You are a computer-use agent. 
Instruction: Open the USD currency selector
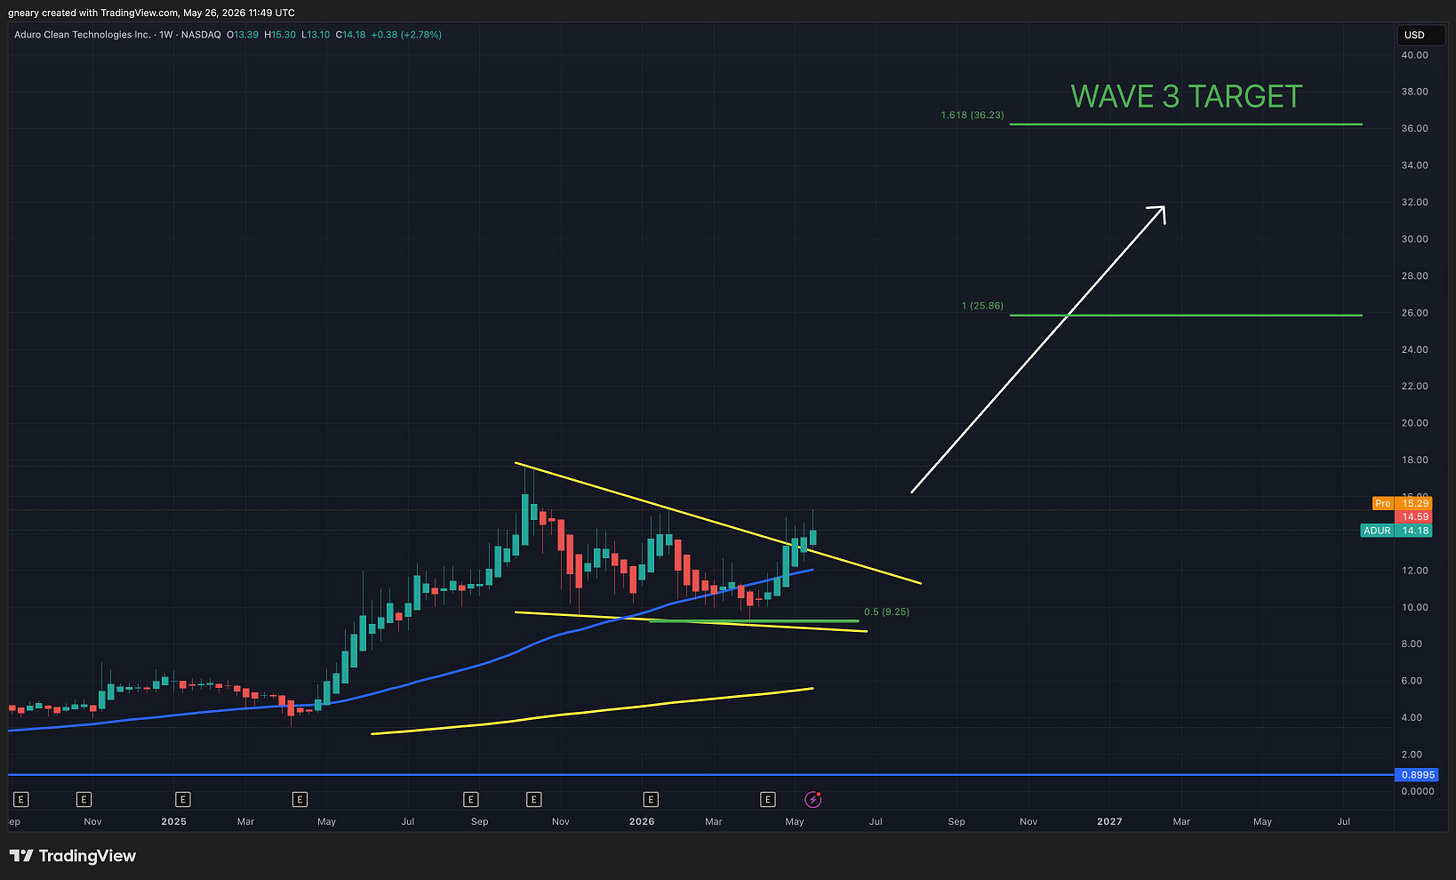[x=1420, y=35]
